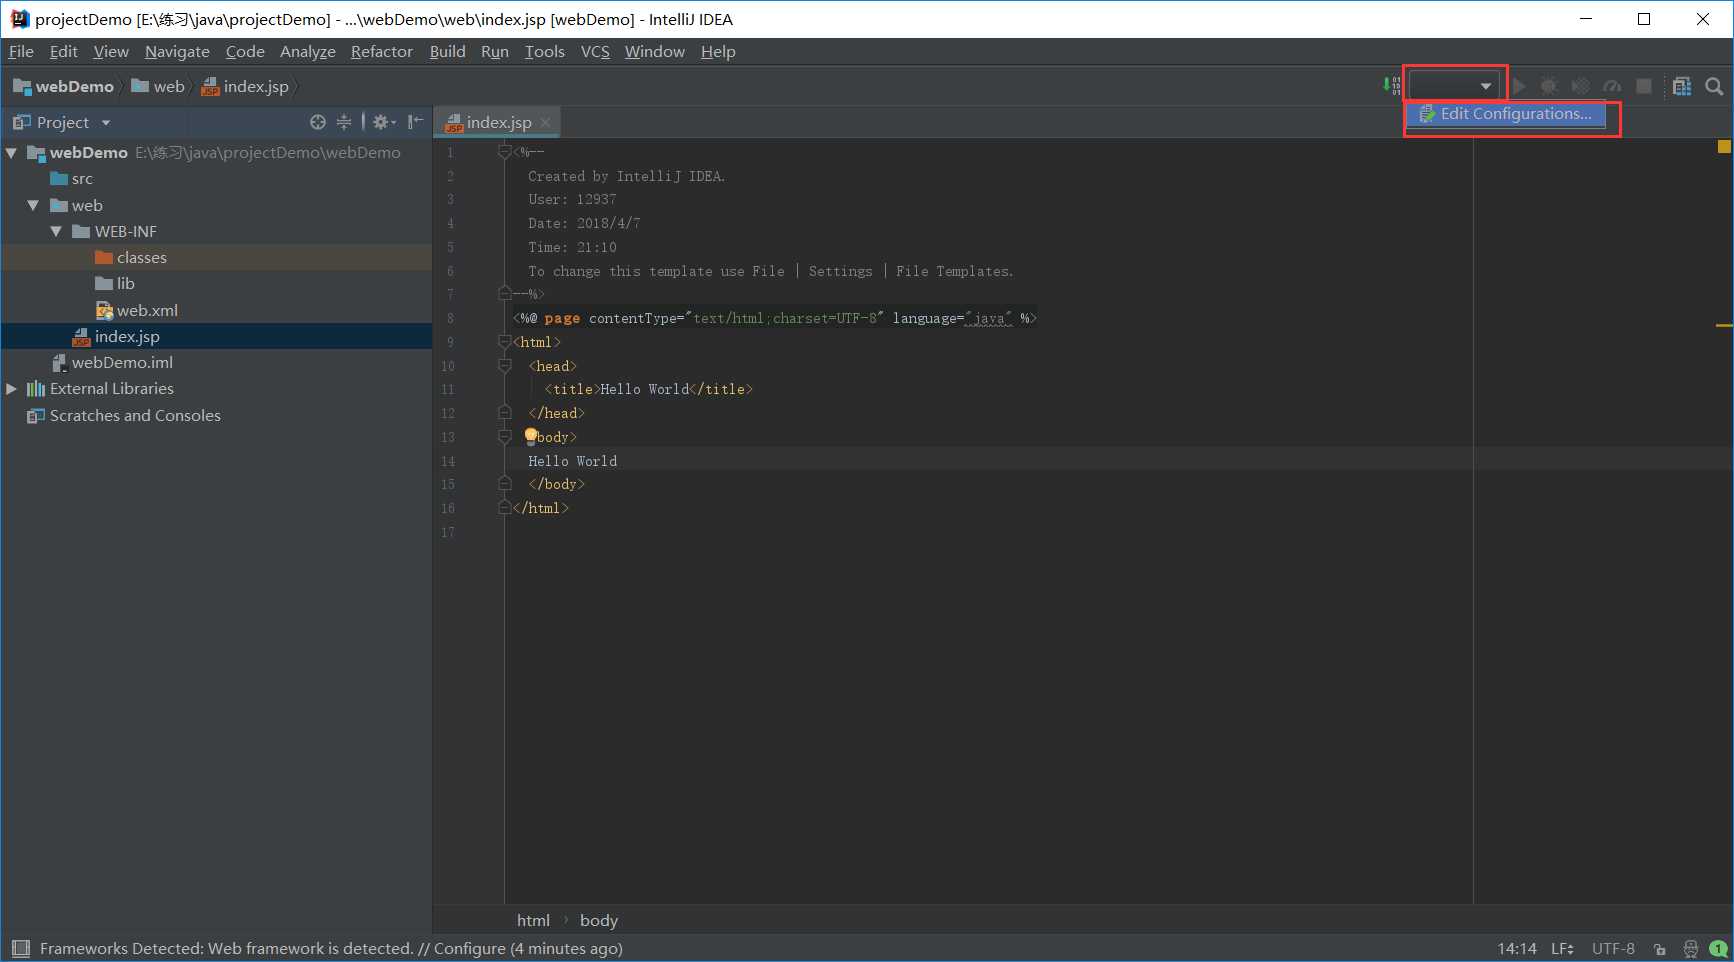1734x962 pixels.
Task: Open Project panel gear settings
Action: point(383,122)
